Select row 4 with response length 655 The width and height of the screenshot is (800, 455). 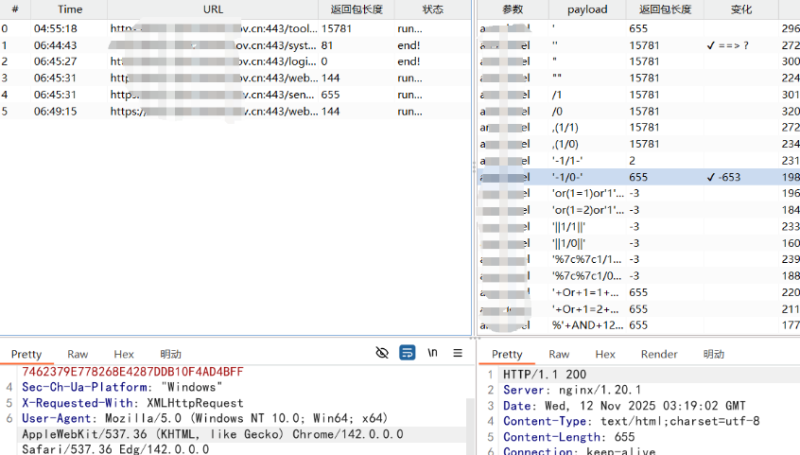click(235, 95)
